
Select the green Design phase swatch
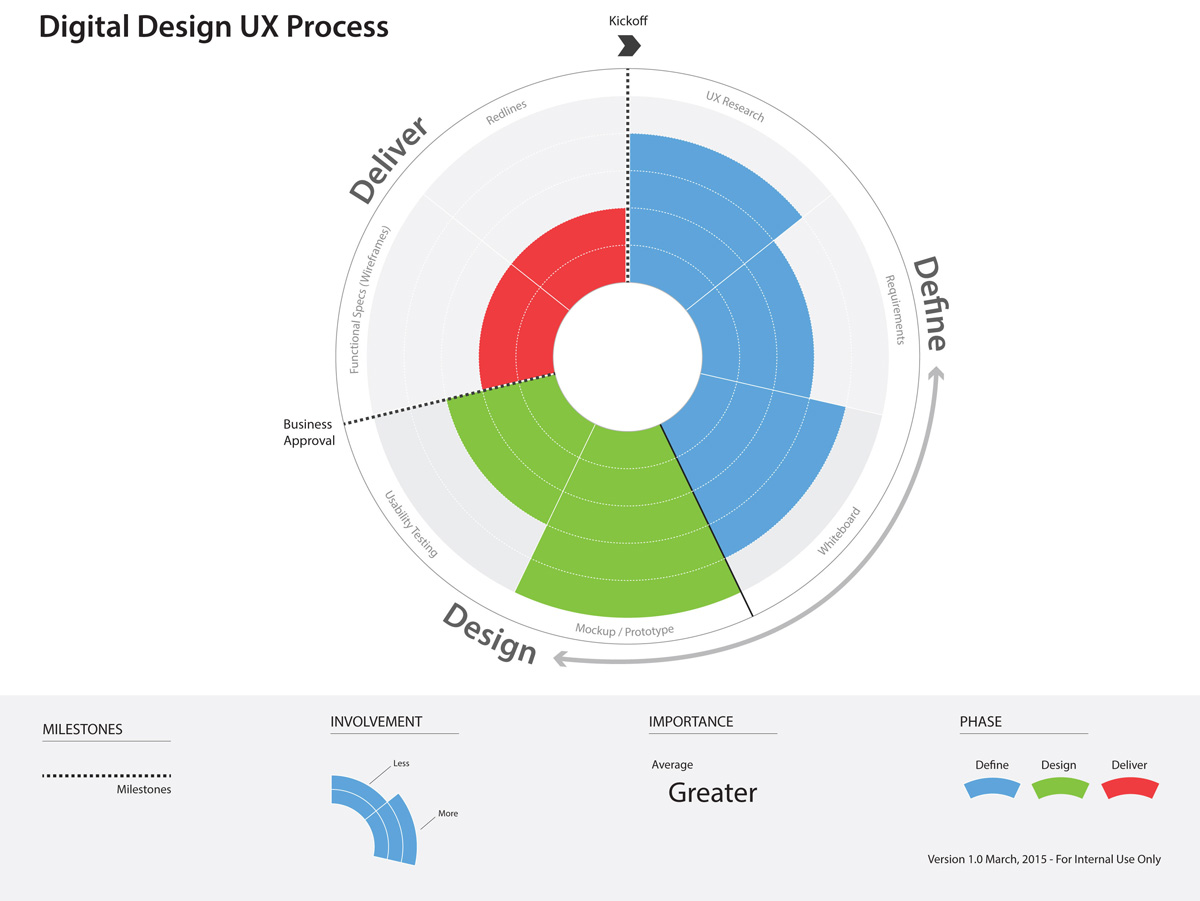1060,789
